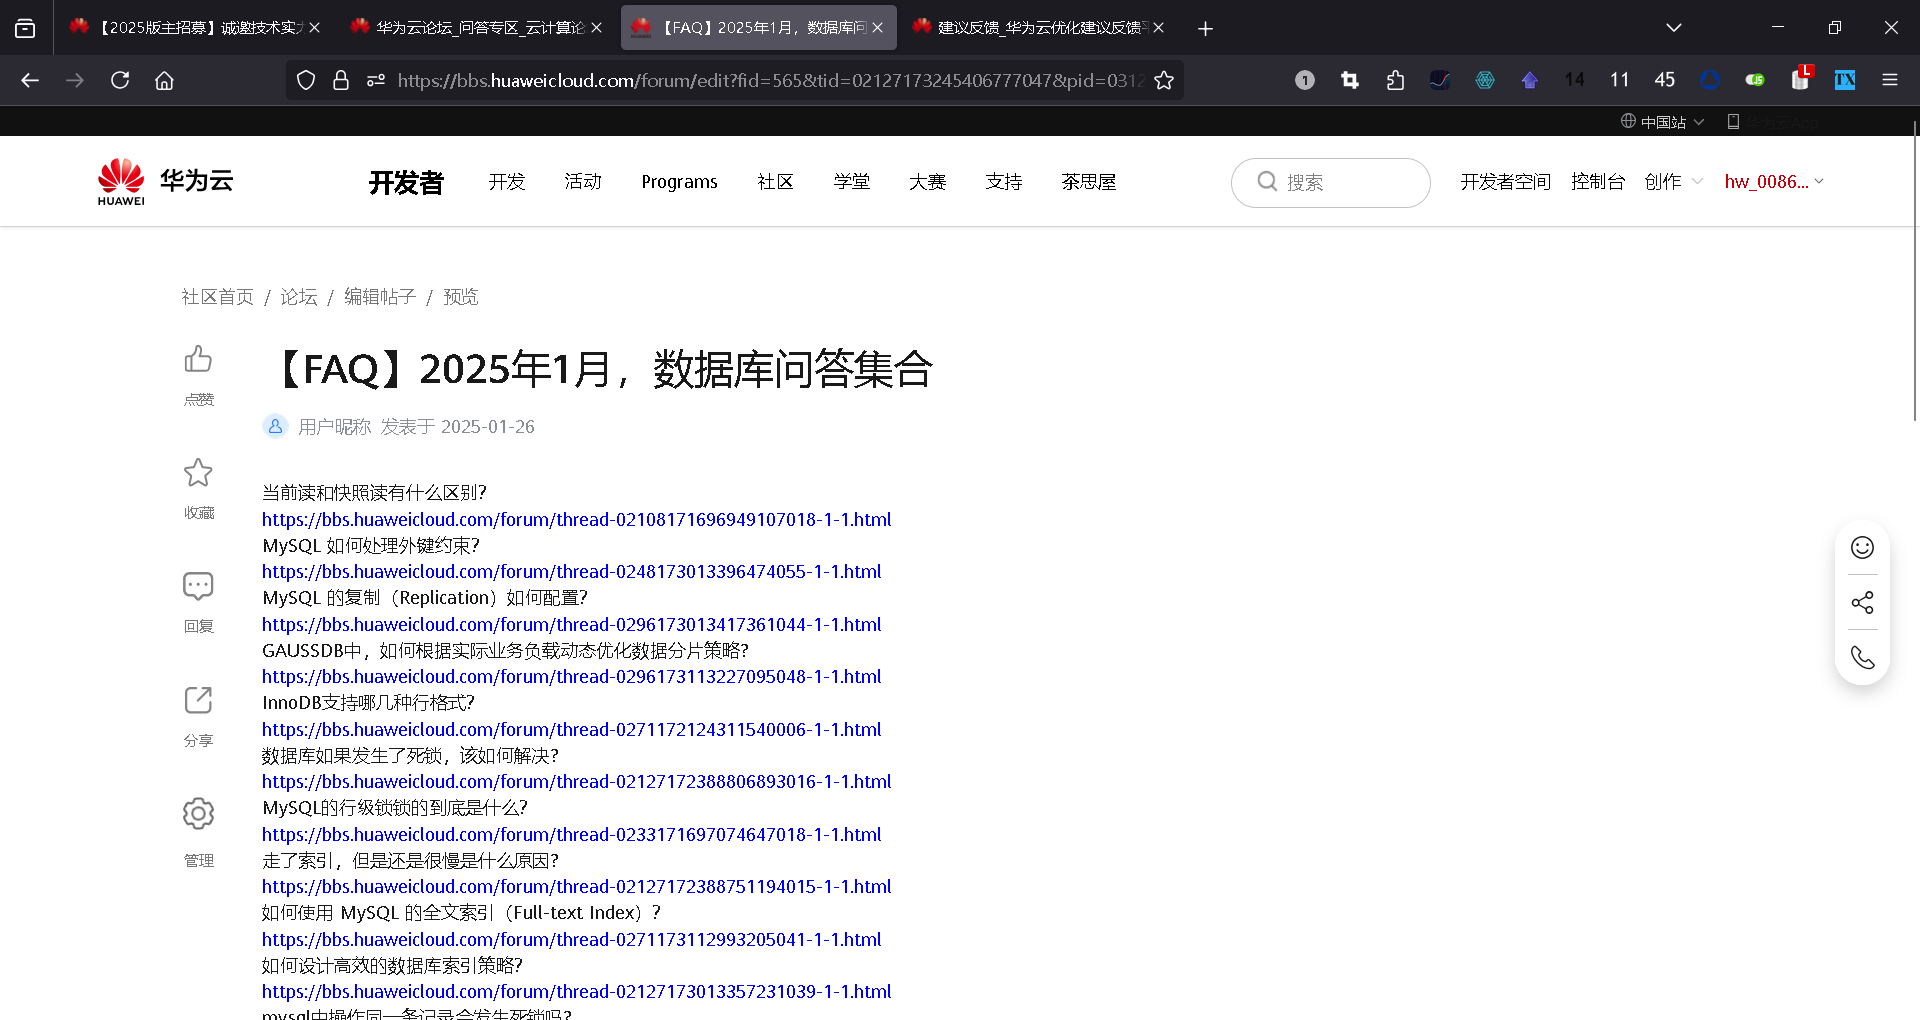Screen dimensions: 1920x1020
Task: Open InnoDB row format link 4311540006
Action: pos(572,730)
